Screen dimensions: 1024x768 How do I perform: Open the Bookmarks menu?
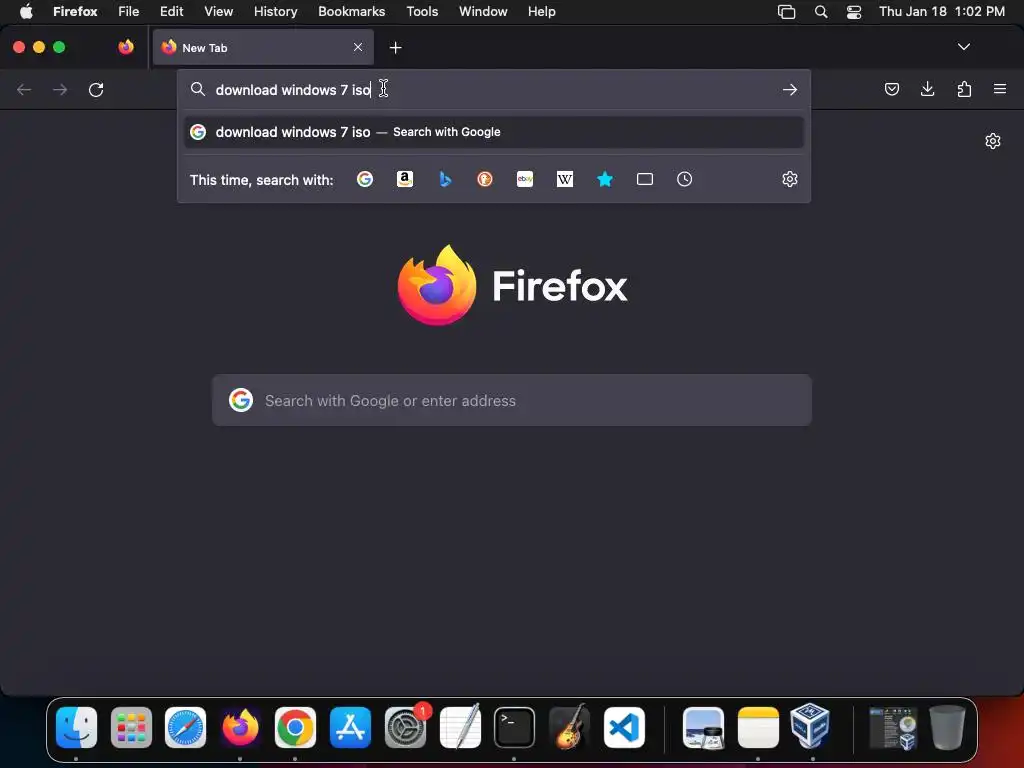point(351,11)
